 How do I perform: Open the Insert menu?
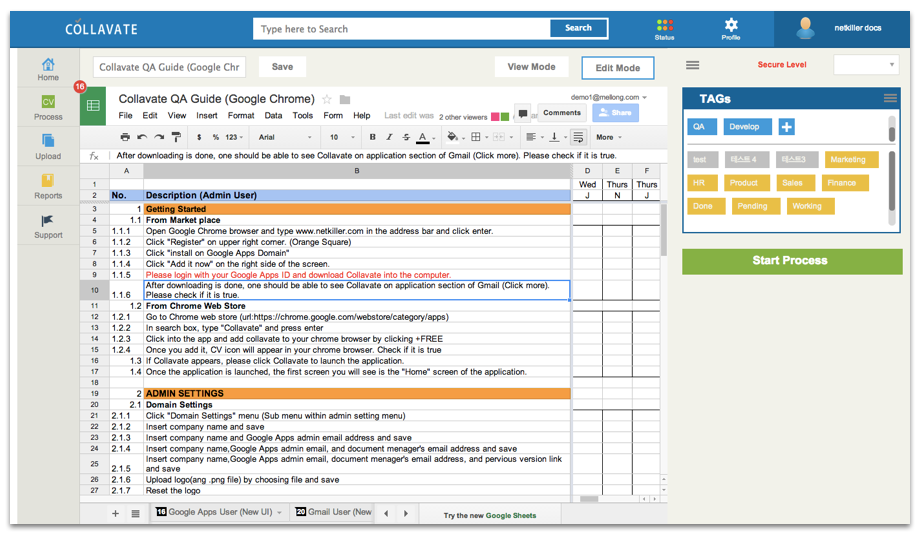206,116
